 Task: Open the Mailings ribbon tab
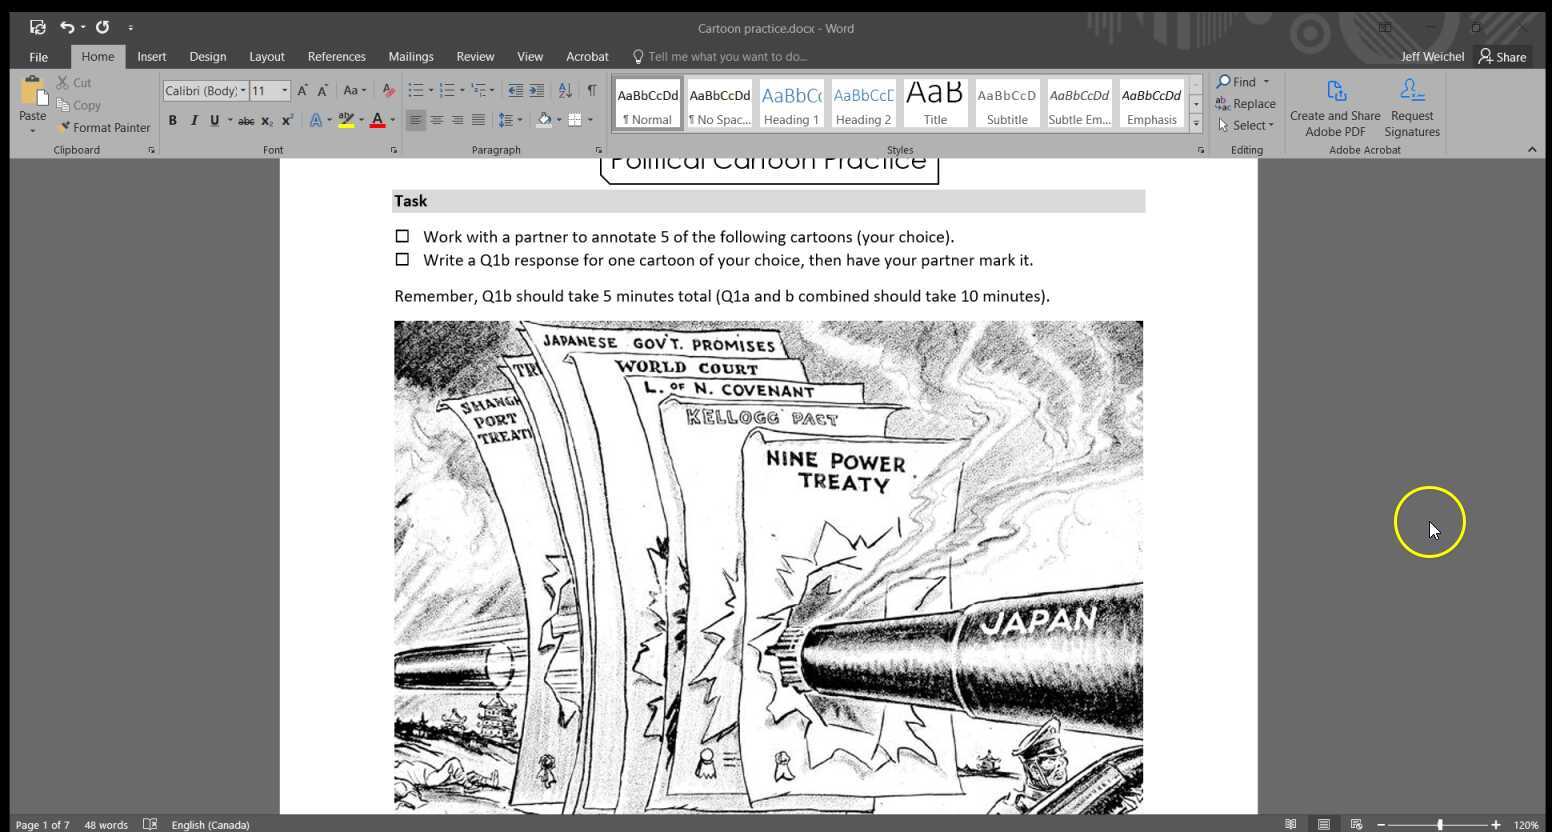coord(410,56)
